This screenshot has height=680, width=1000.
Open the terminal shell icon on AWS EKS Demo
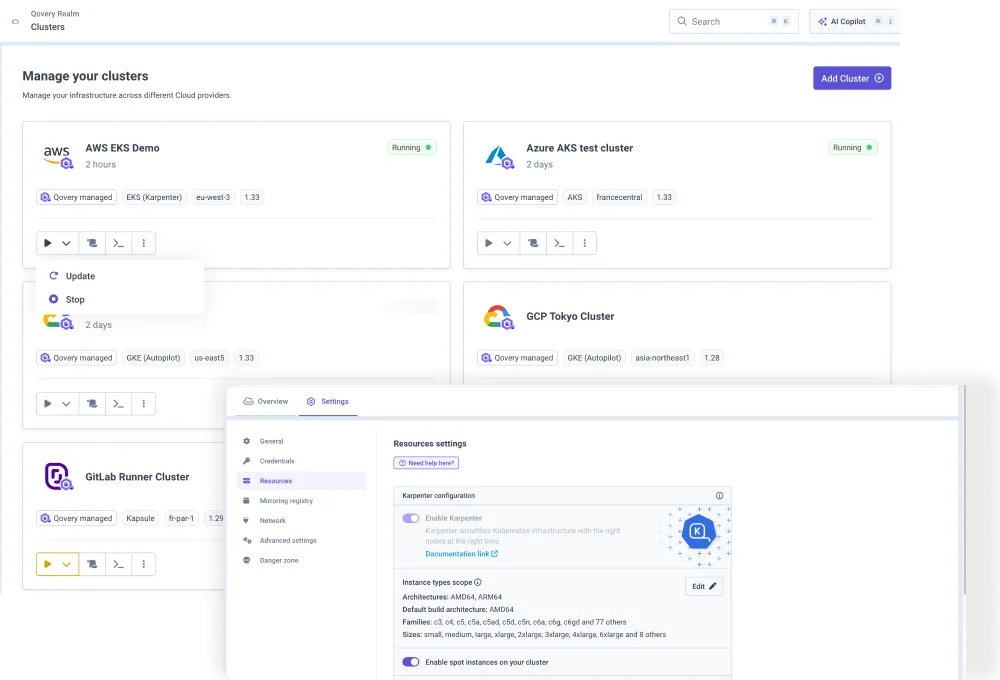click(x=119, y=243)
